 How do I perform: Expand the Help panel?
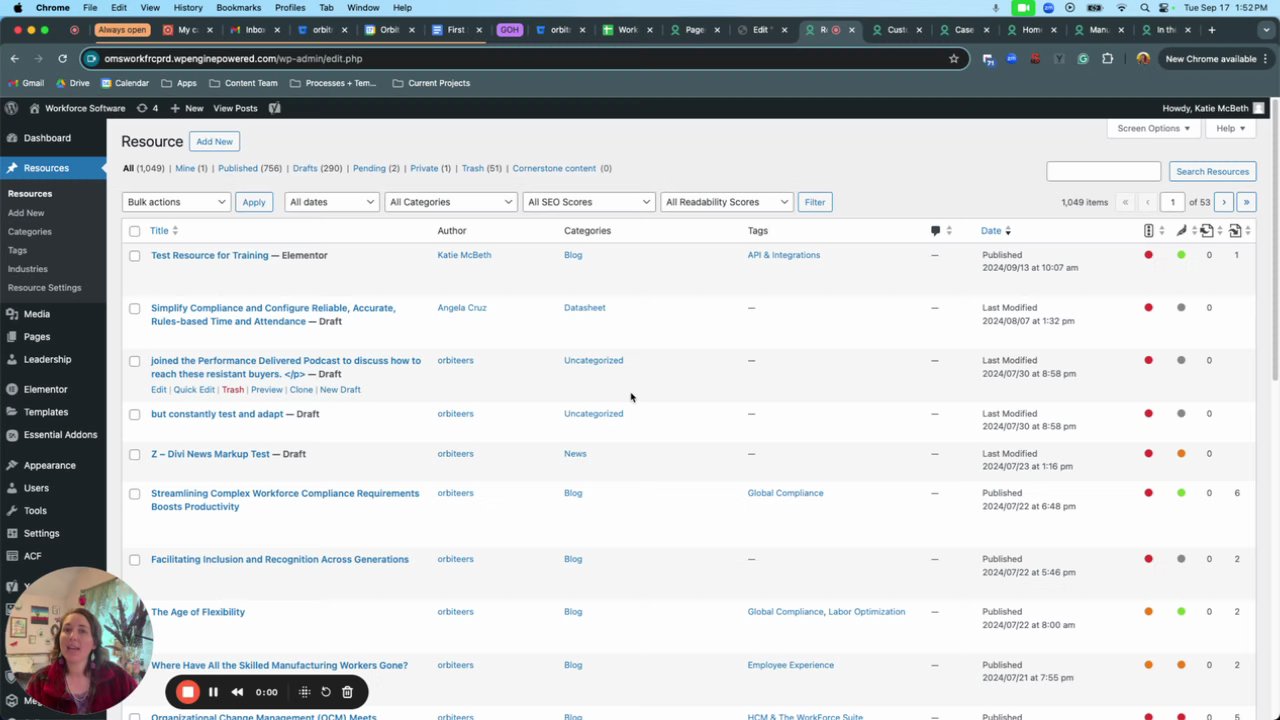pyautogui.click(x=1230, y=128)
